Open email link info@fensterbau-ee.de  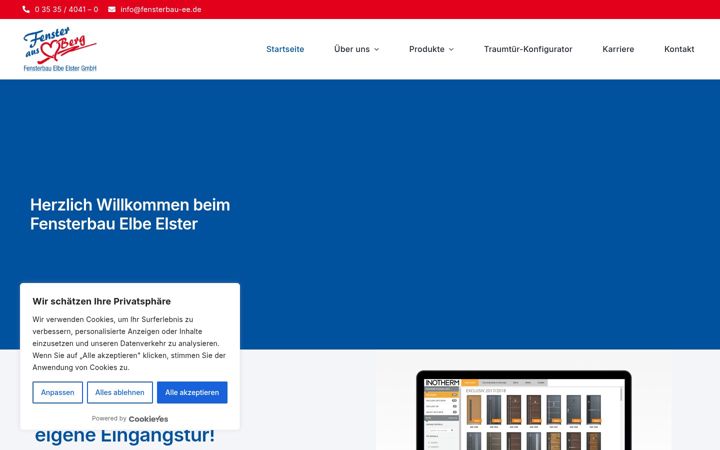click(161, 9)
